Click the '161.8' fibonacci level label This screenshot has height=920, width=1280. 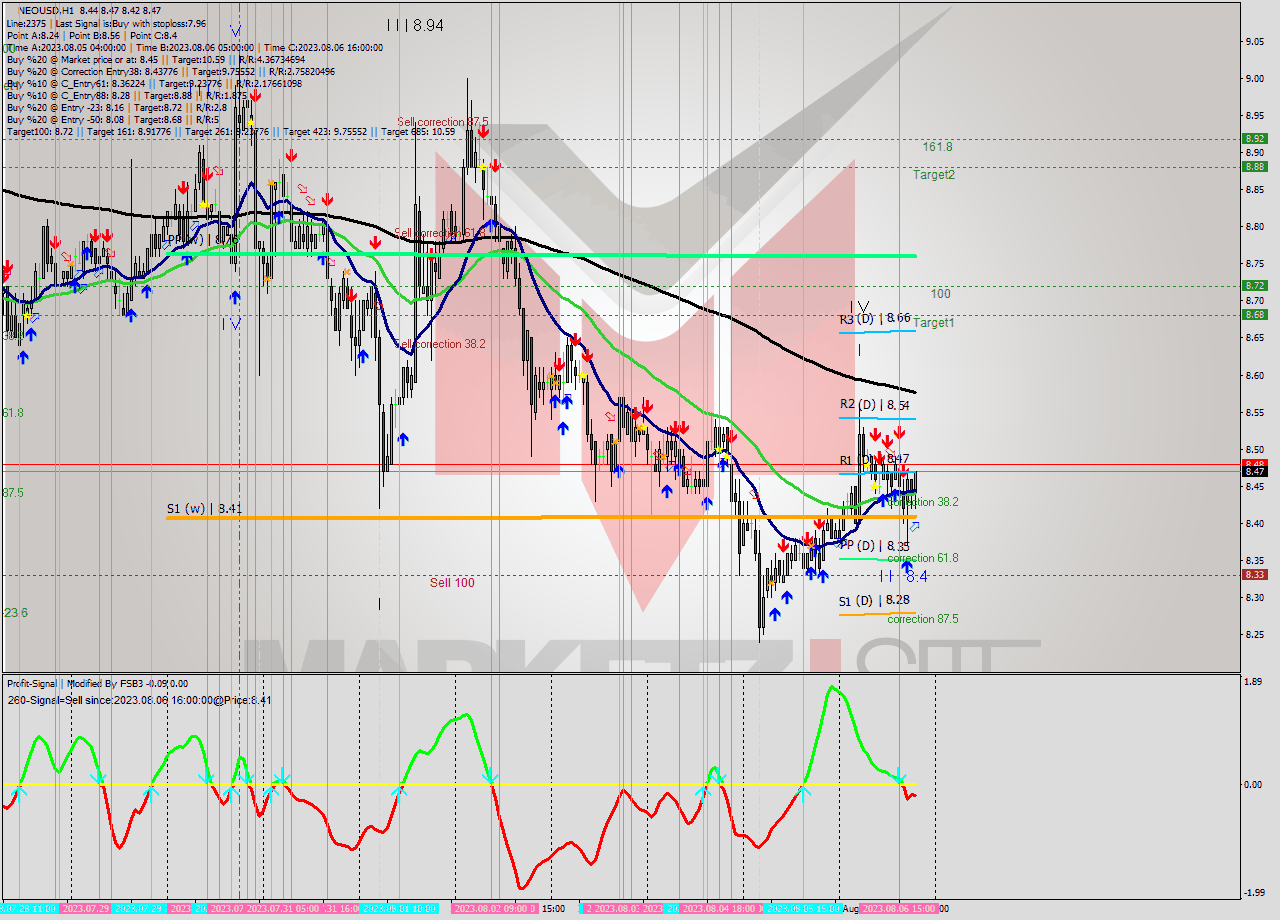click(x=937, y=146)
